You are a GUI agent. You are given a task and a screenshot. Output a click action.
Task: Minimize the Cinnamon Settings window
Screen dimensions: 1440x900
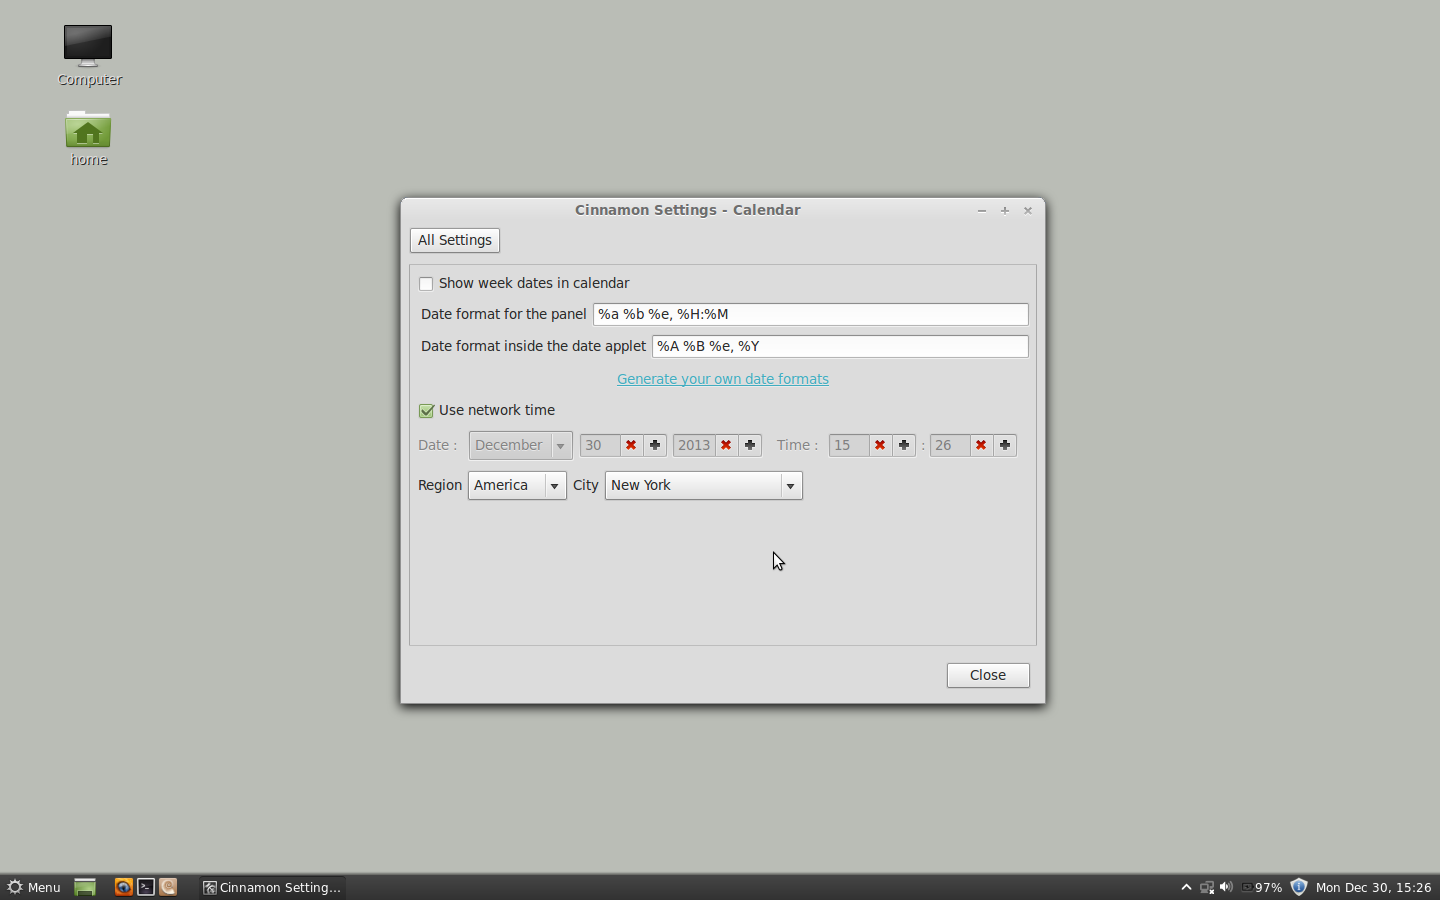[x=982, y=210]
